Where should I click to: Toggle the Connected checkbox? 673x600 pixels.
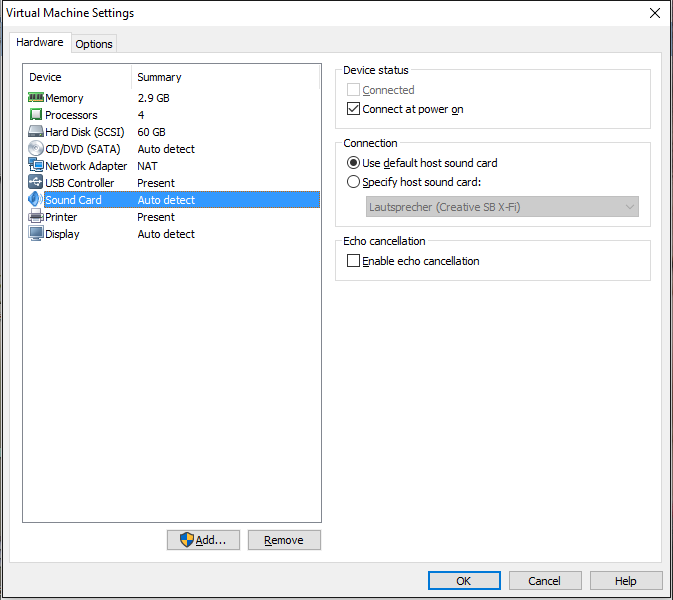pos(353,90)
